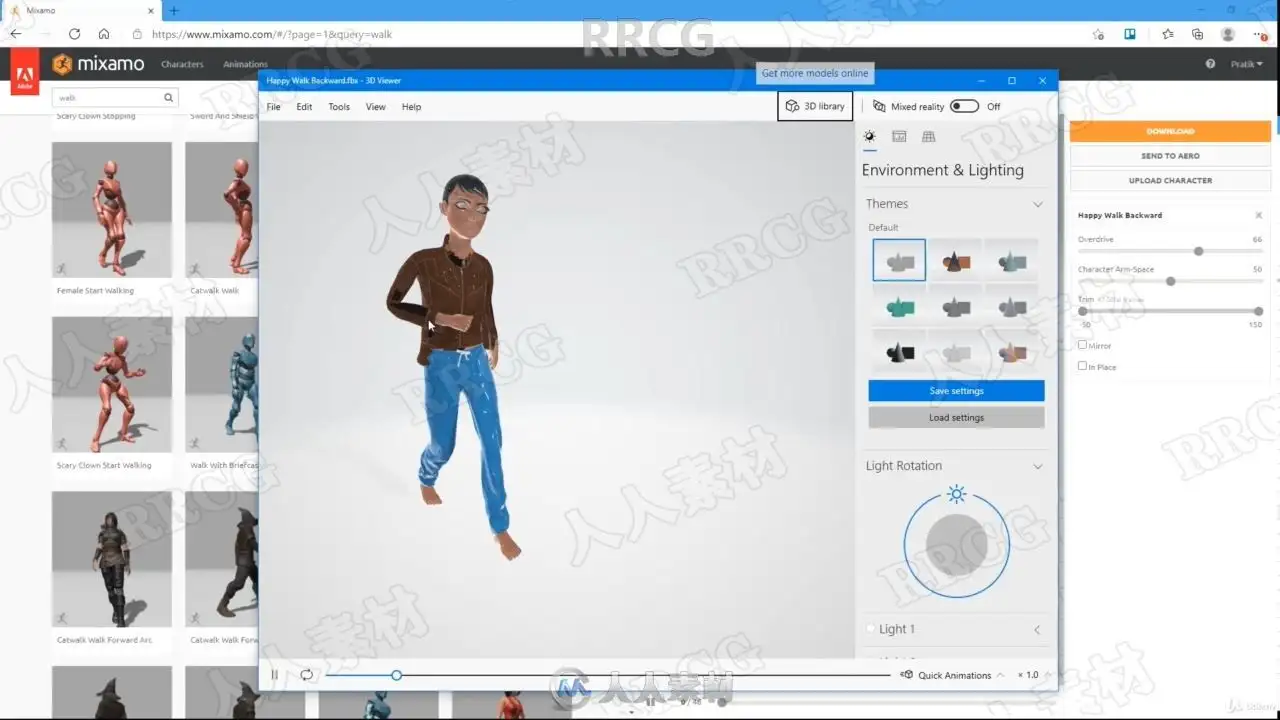Select Catwalk Walk Forward Arc thumbnail
Viewport: 1280px width, 720px height.
[112, 559]
